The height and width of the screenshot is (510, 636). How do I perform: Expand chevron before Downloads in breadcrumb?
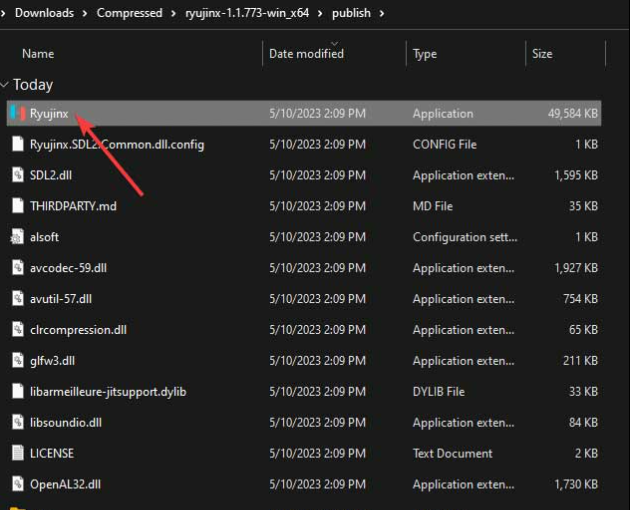click(3, 13)
